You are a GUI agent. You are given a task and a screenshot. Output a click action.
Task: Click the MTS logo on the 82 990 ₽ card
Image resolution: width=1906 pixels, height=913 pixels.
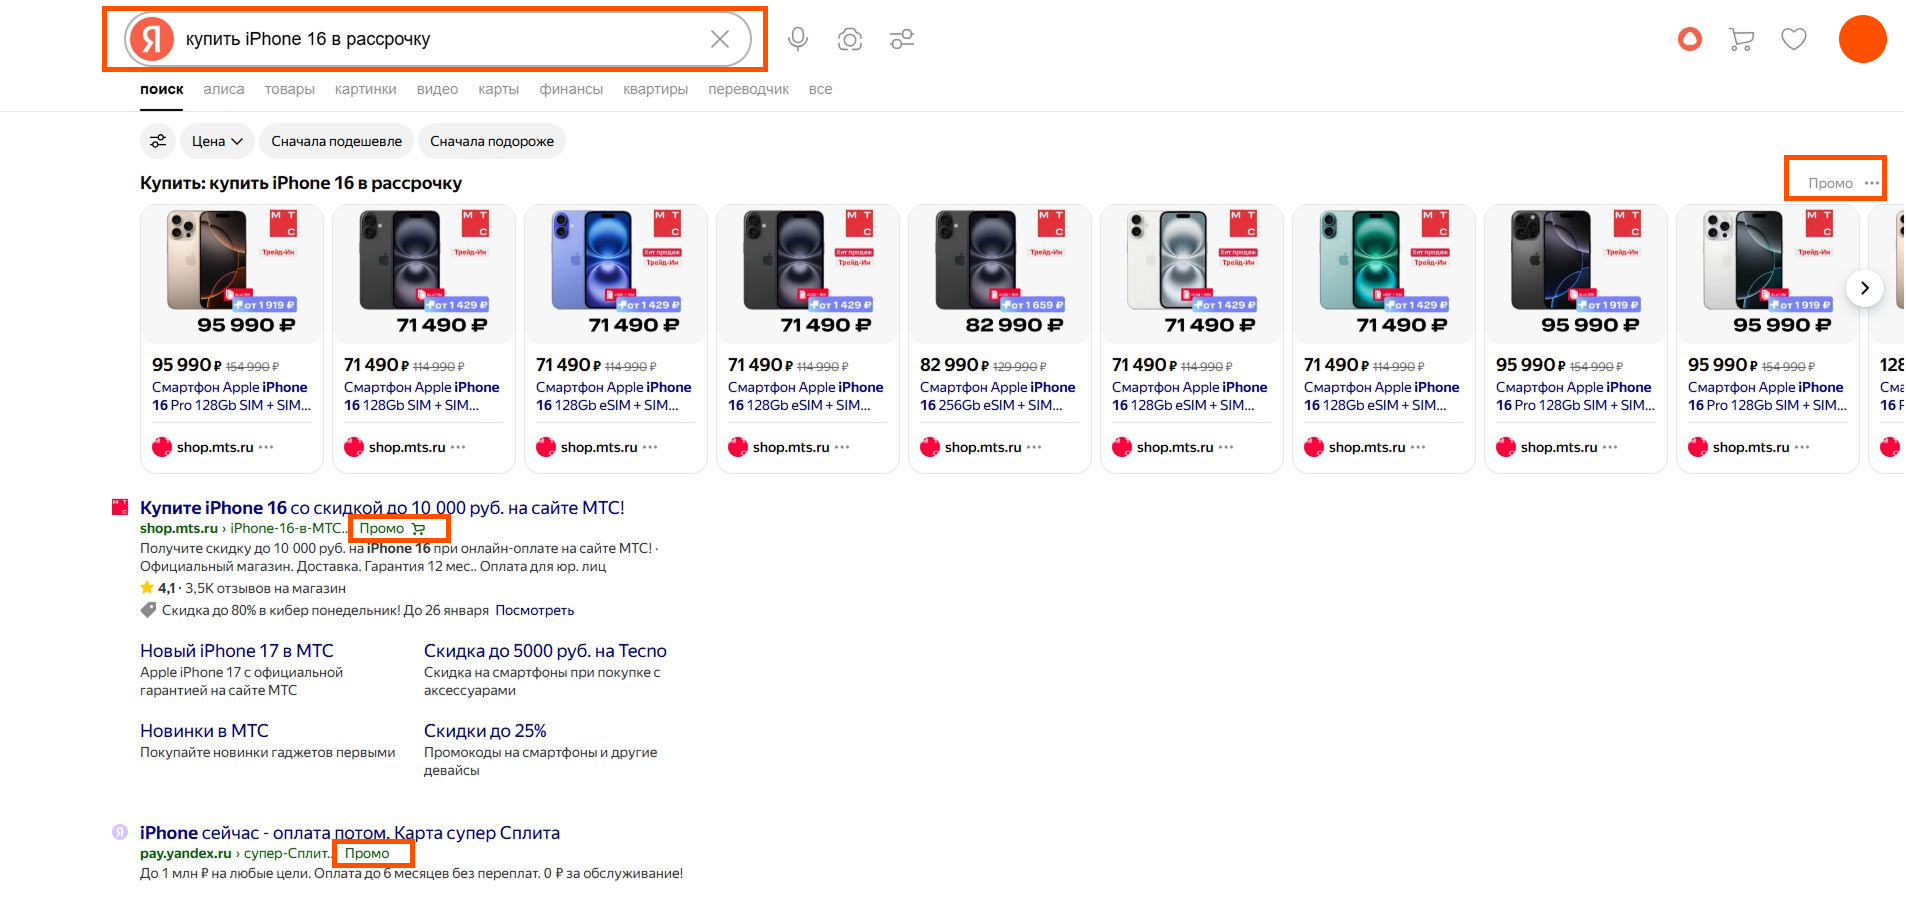pyautogui.click(x=1051, y=223)
